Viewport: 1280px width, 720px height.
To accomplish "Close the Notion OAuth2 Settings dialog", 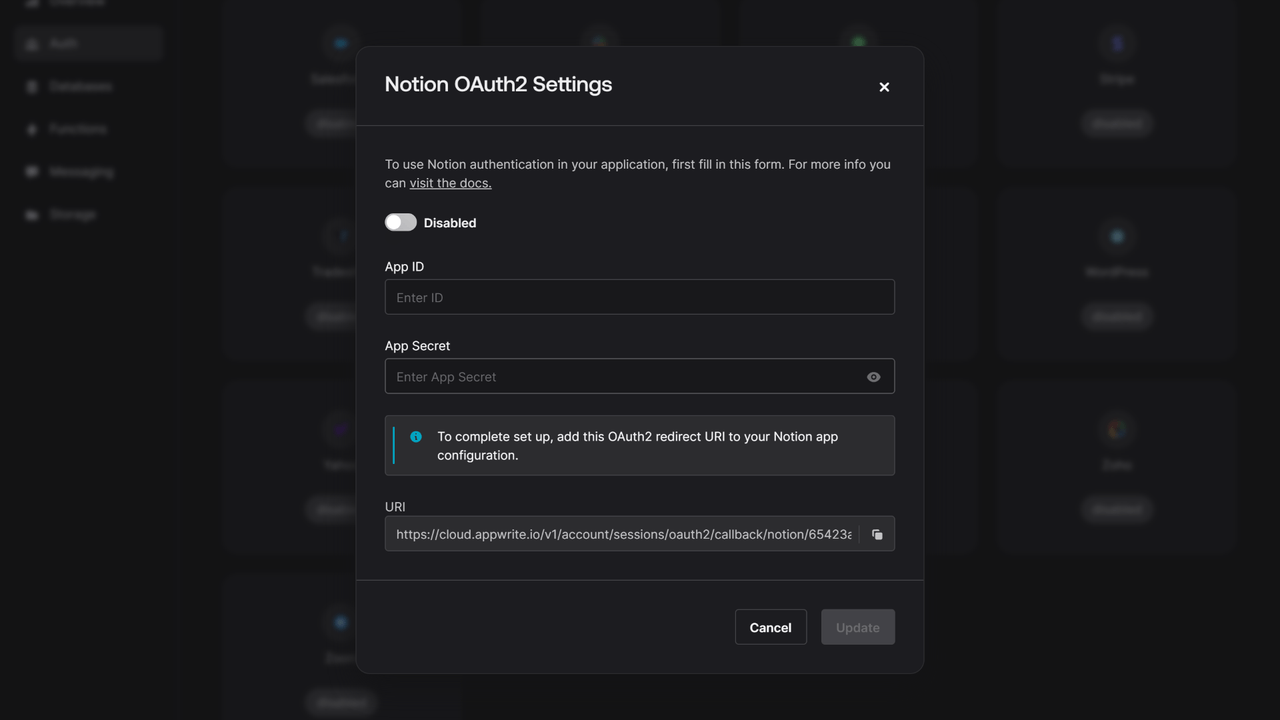I will pos(884,87).
